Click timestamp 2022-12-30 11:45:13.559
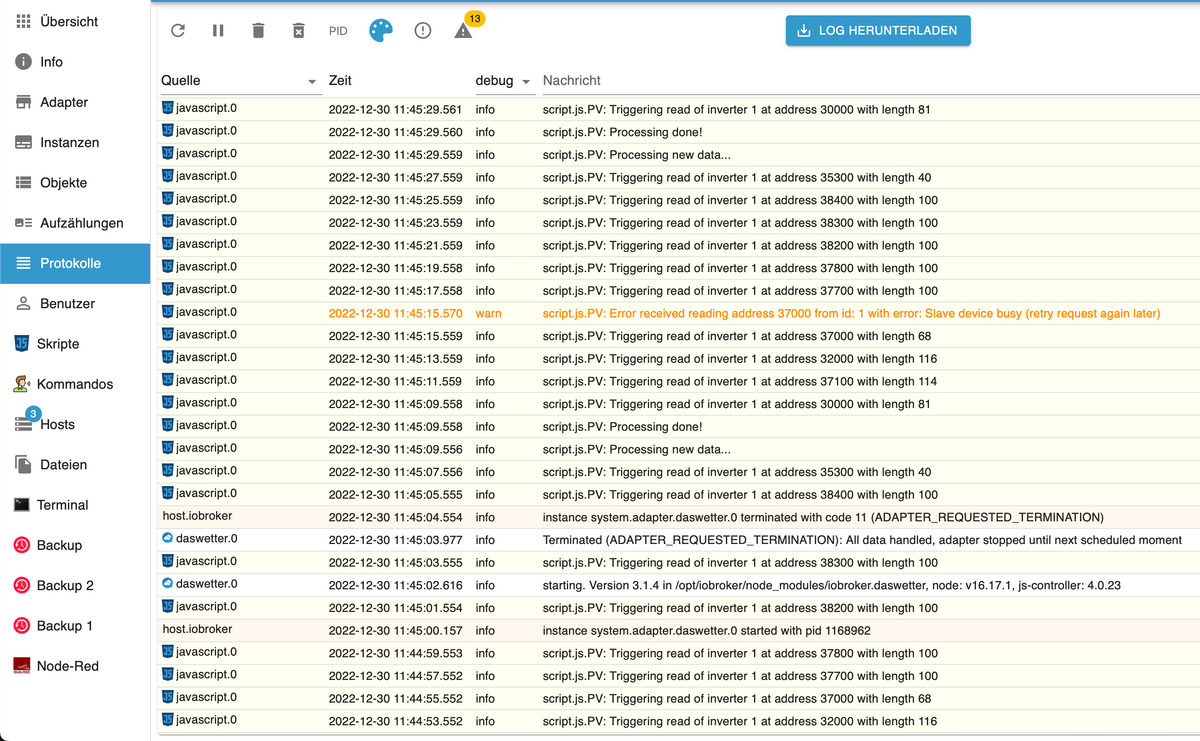The width and height of the screenshot is (1200, 741). [396, 359]
